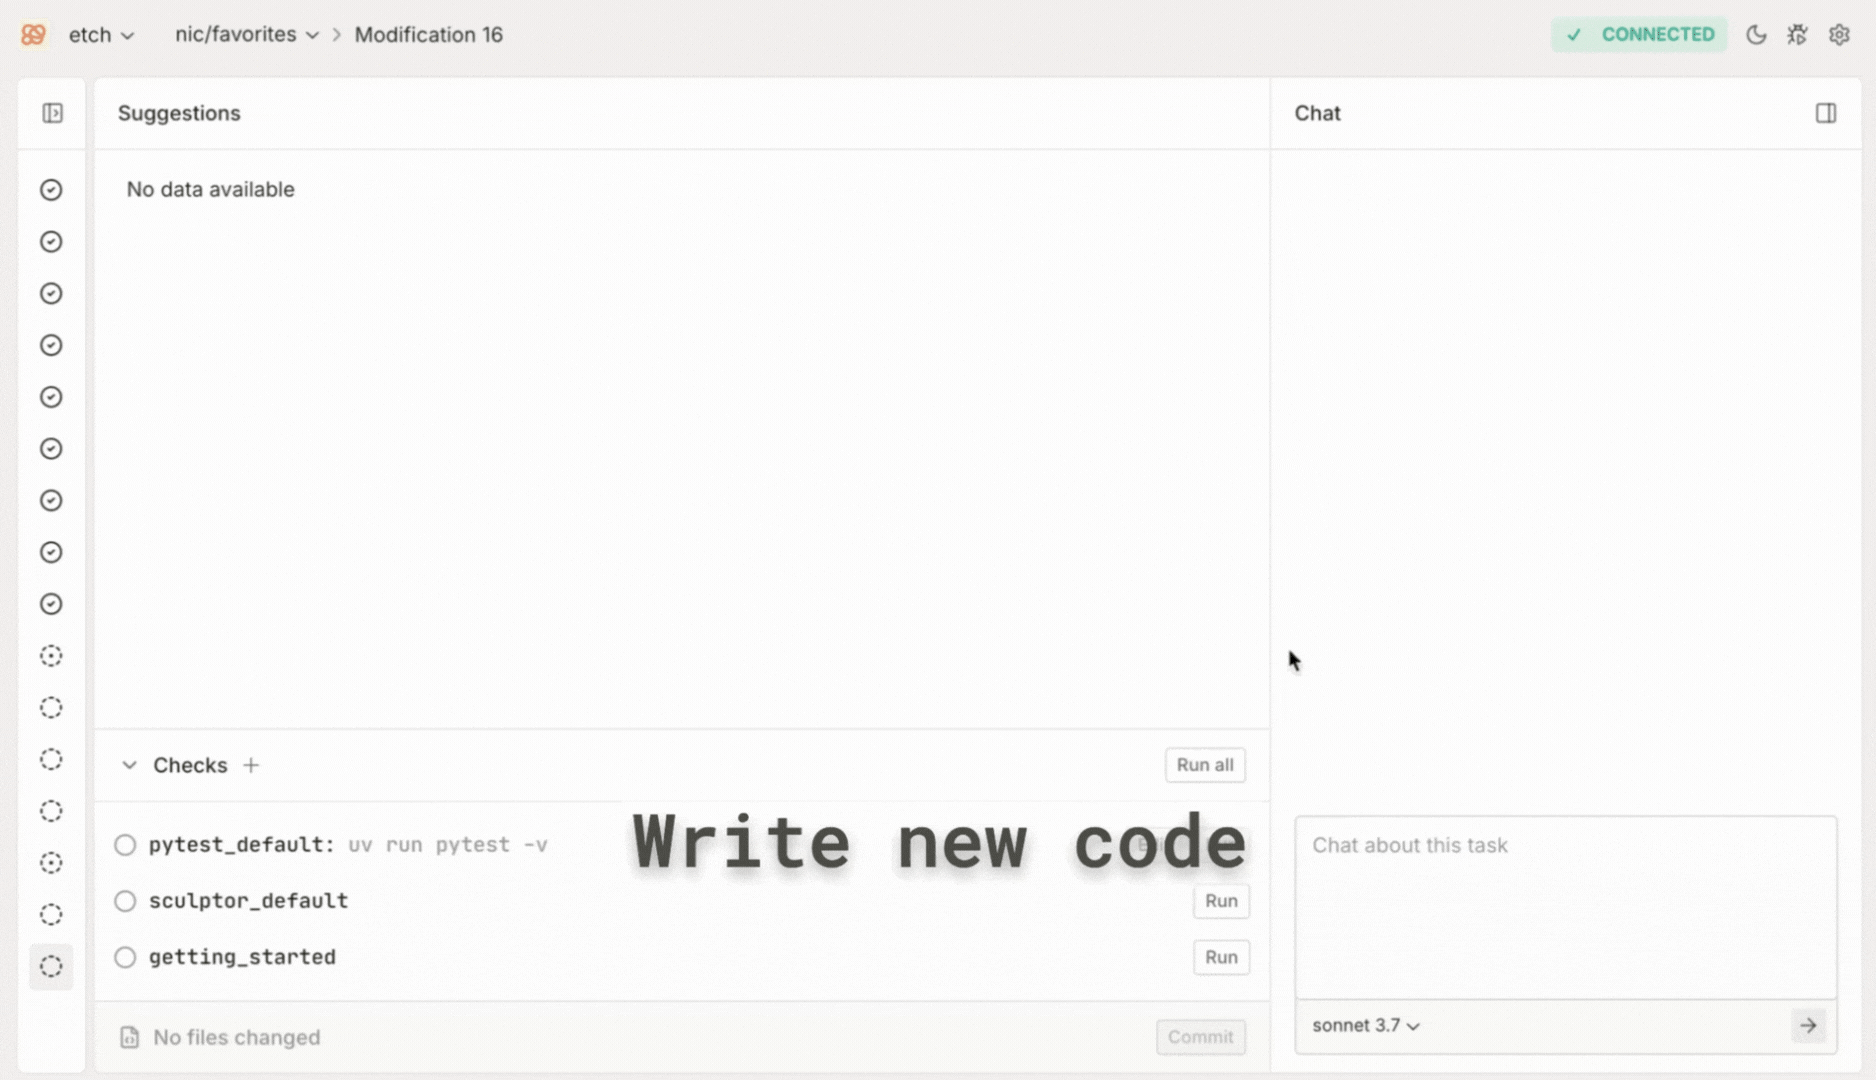Open the etch project dropdown
The image size is (1876, 1080).
tap(101, 35)
